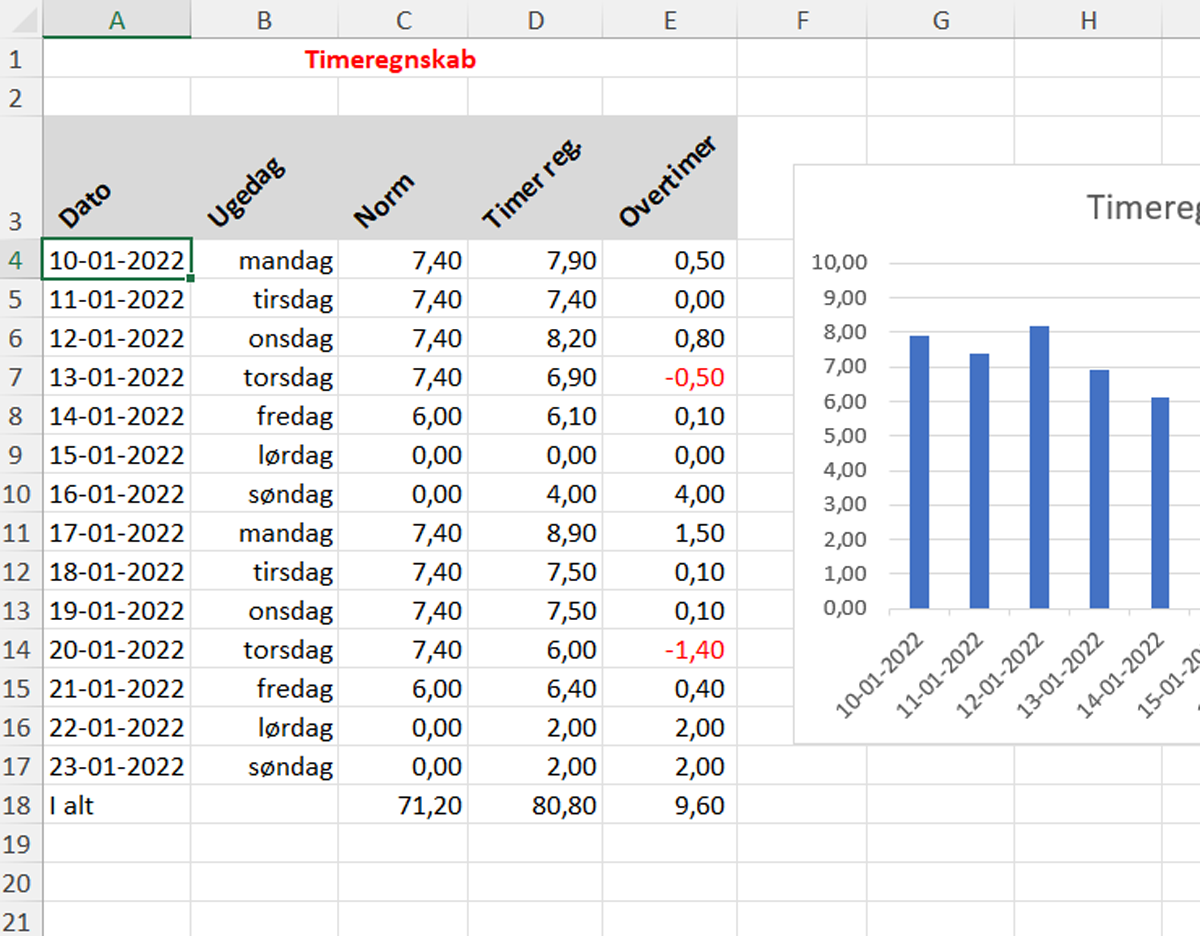Click the 'I alt' label cell

(116, 806)
